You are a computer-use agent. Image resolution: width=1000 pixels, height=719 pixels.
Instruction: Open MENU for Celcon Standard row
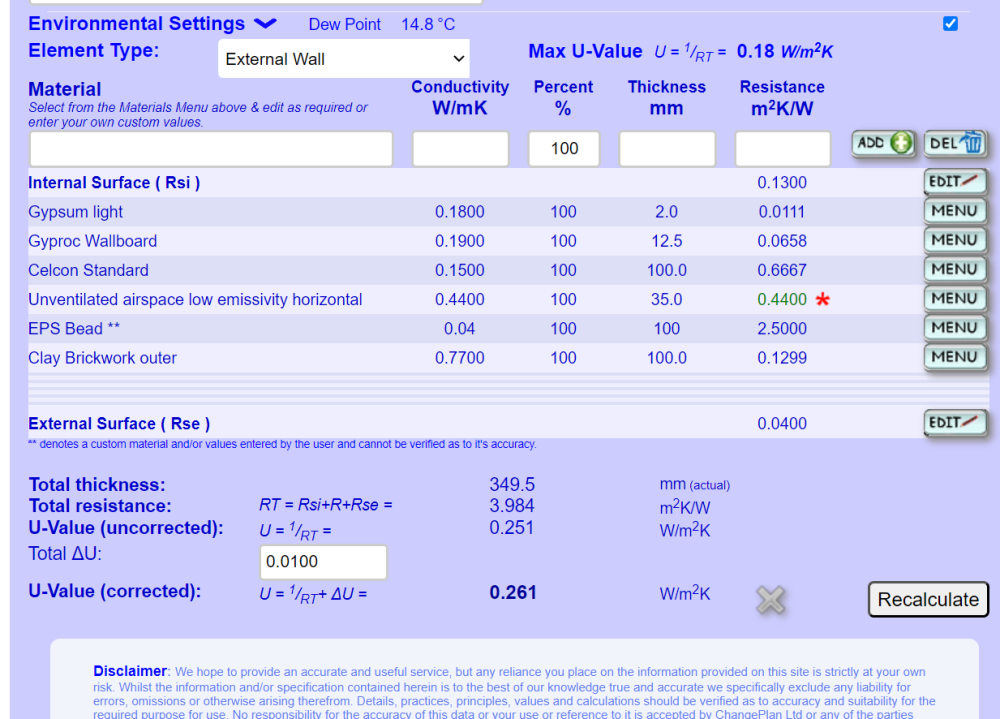click(x=955, y=270)
